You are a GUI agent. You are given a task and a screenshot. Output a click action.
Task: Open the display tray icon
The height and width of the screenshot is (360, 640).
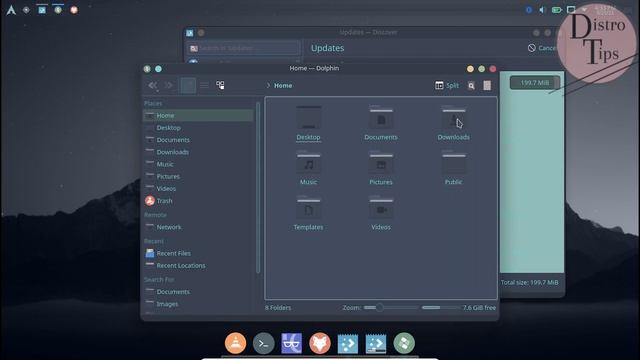(571, 10)
